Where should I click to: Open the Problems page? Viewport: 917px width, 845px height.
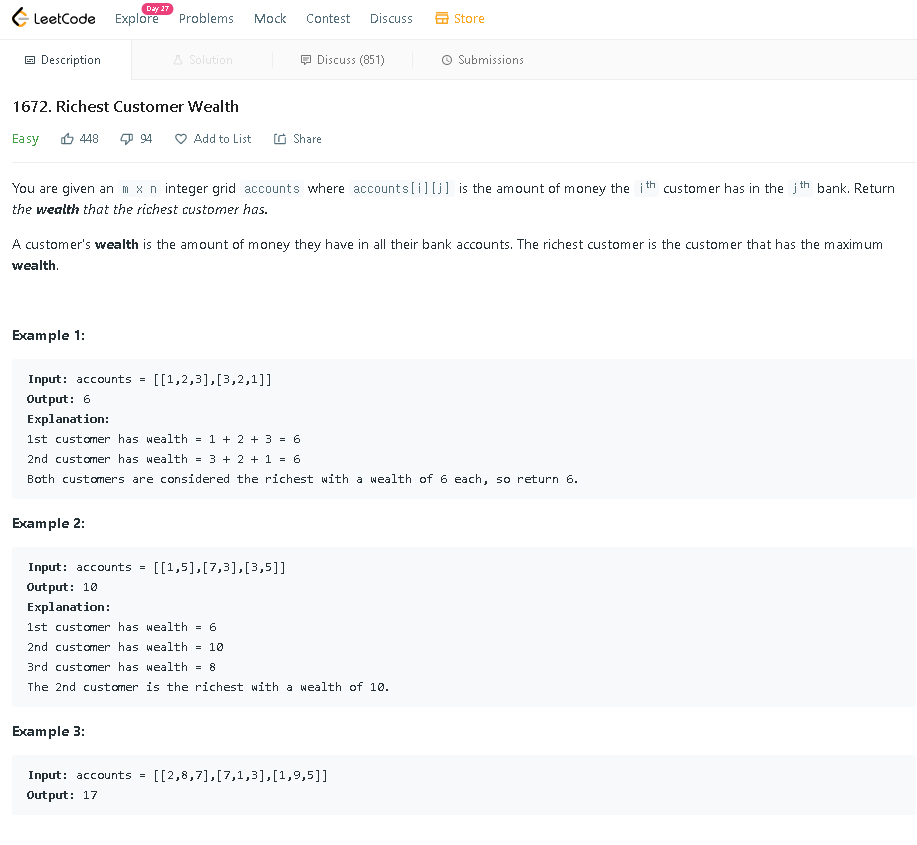click(x=206, y=19)
